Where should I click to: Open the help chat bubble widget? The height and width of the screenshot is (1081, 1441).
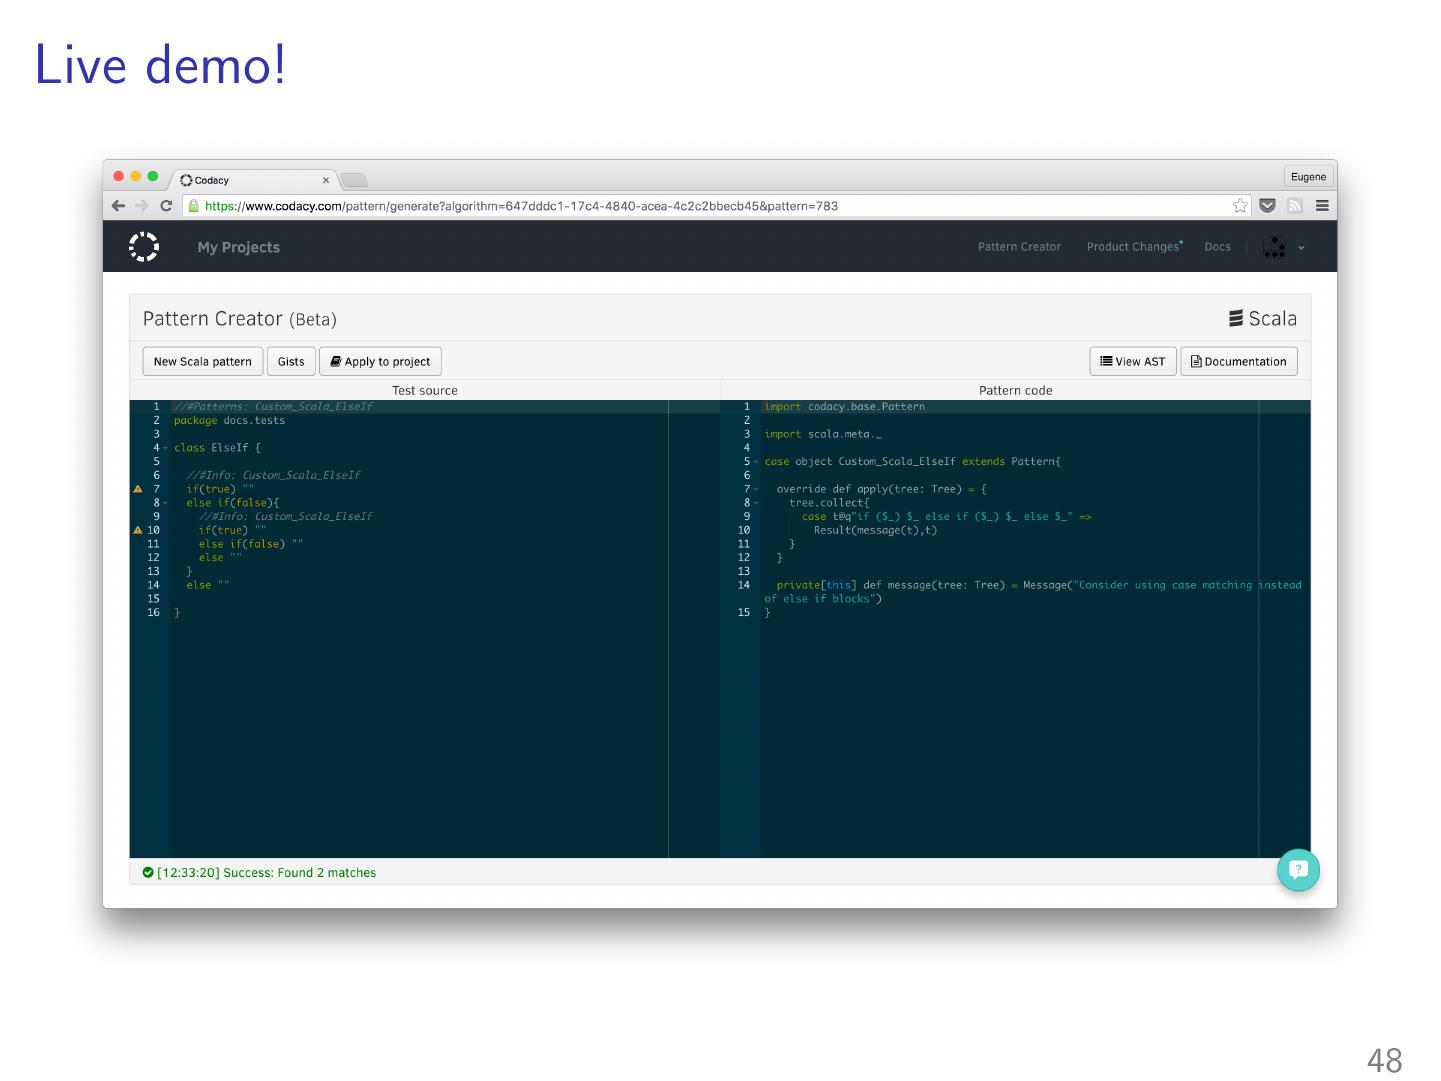[1298, 870]
